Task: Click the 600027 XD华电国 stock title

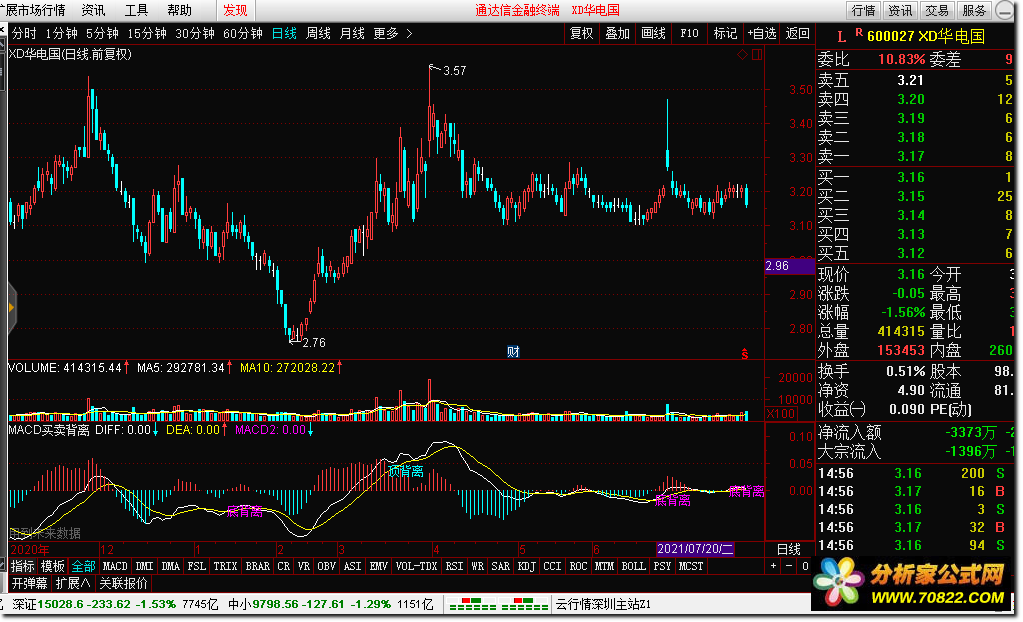Action: point(925,37)
